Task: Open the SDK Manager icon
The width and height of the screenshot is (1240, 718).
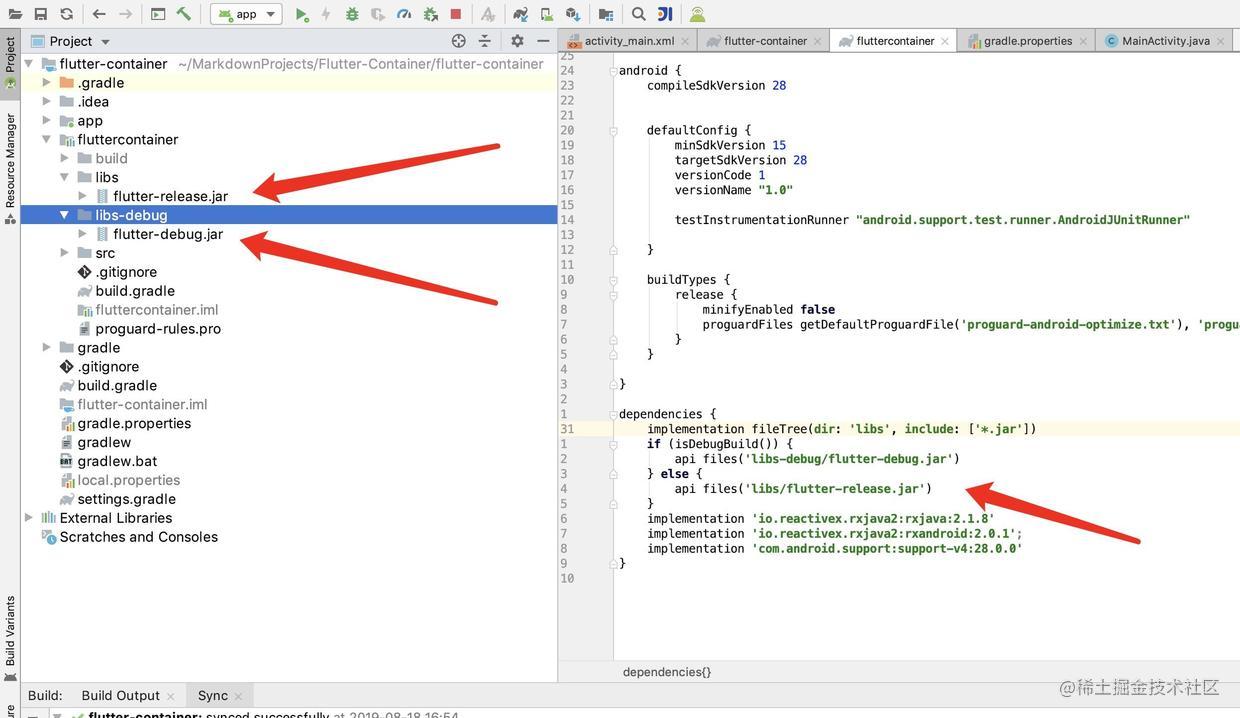Action: (573, 14)
